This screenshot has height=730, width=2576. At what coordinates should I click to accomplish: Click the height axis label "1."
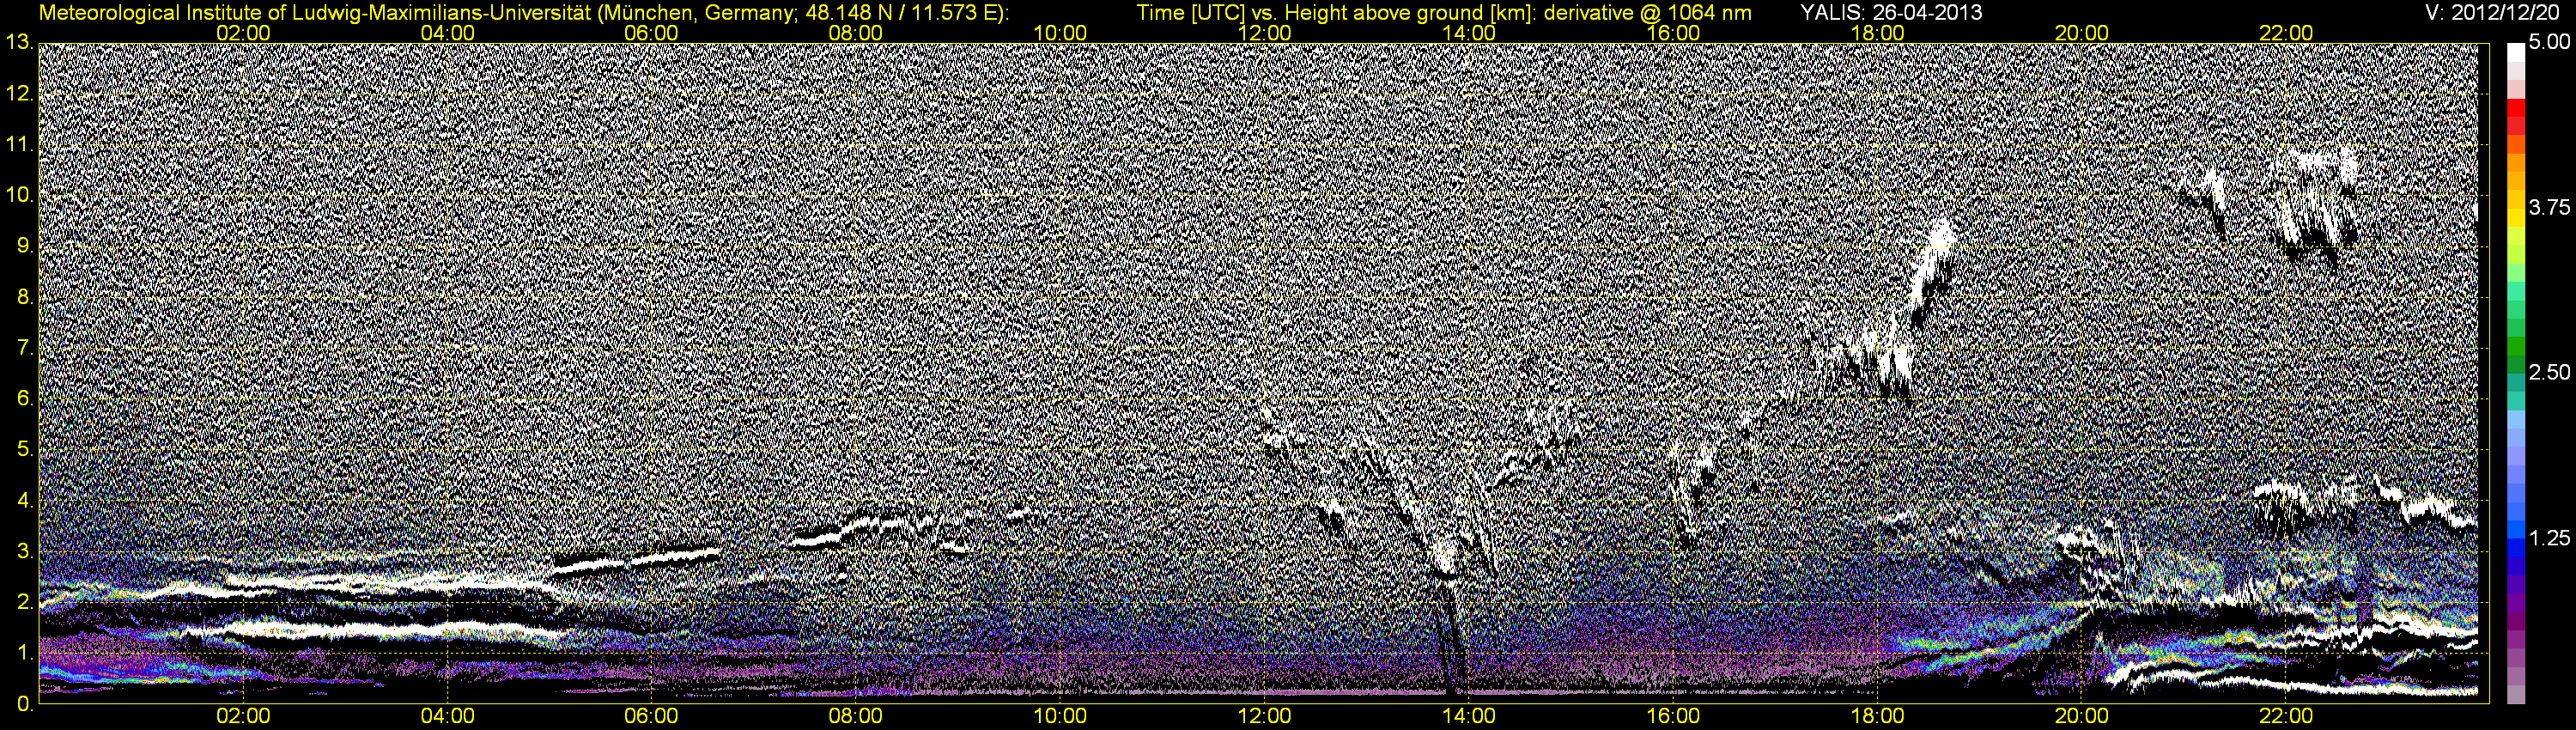(x=24, y=653)
